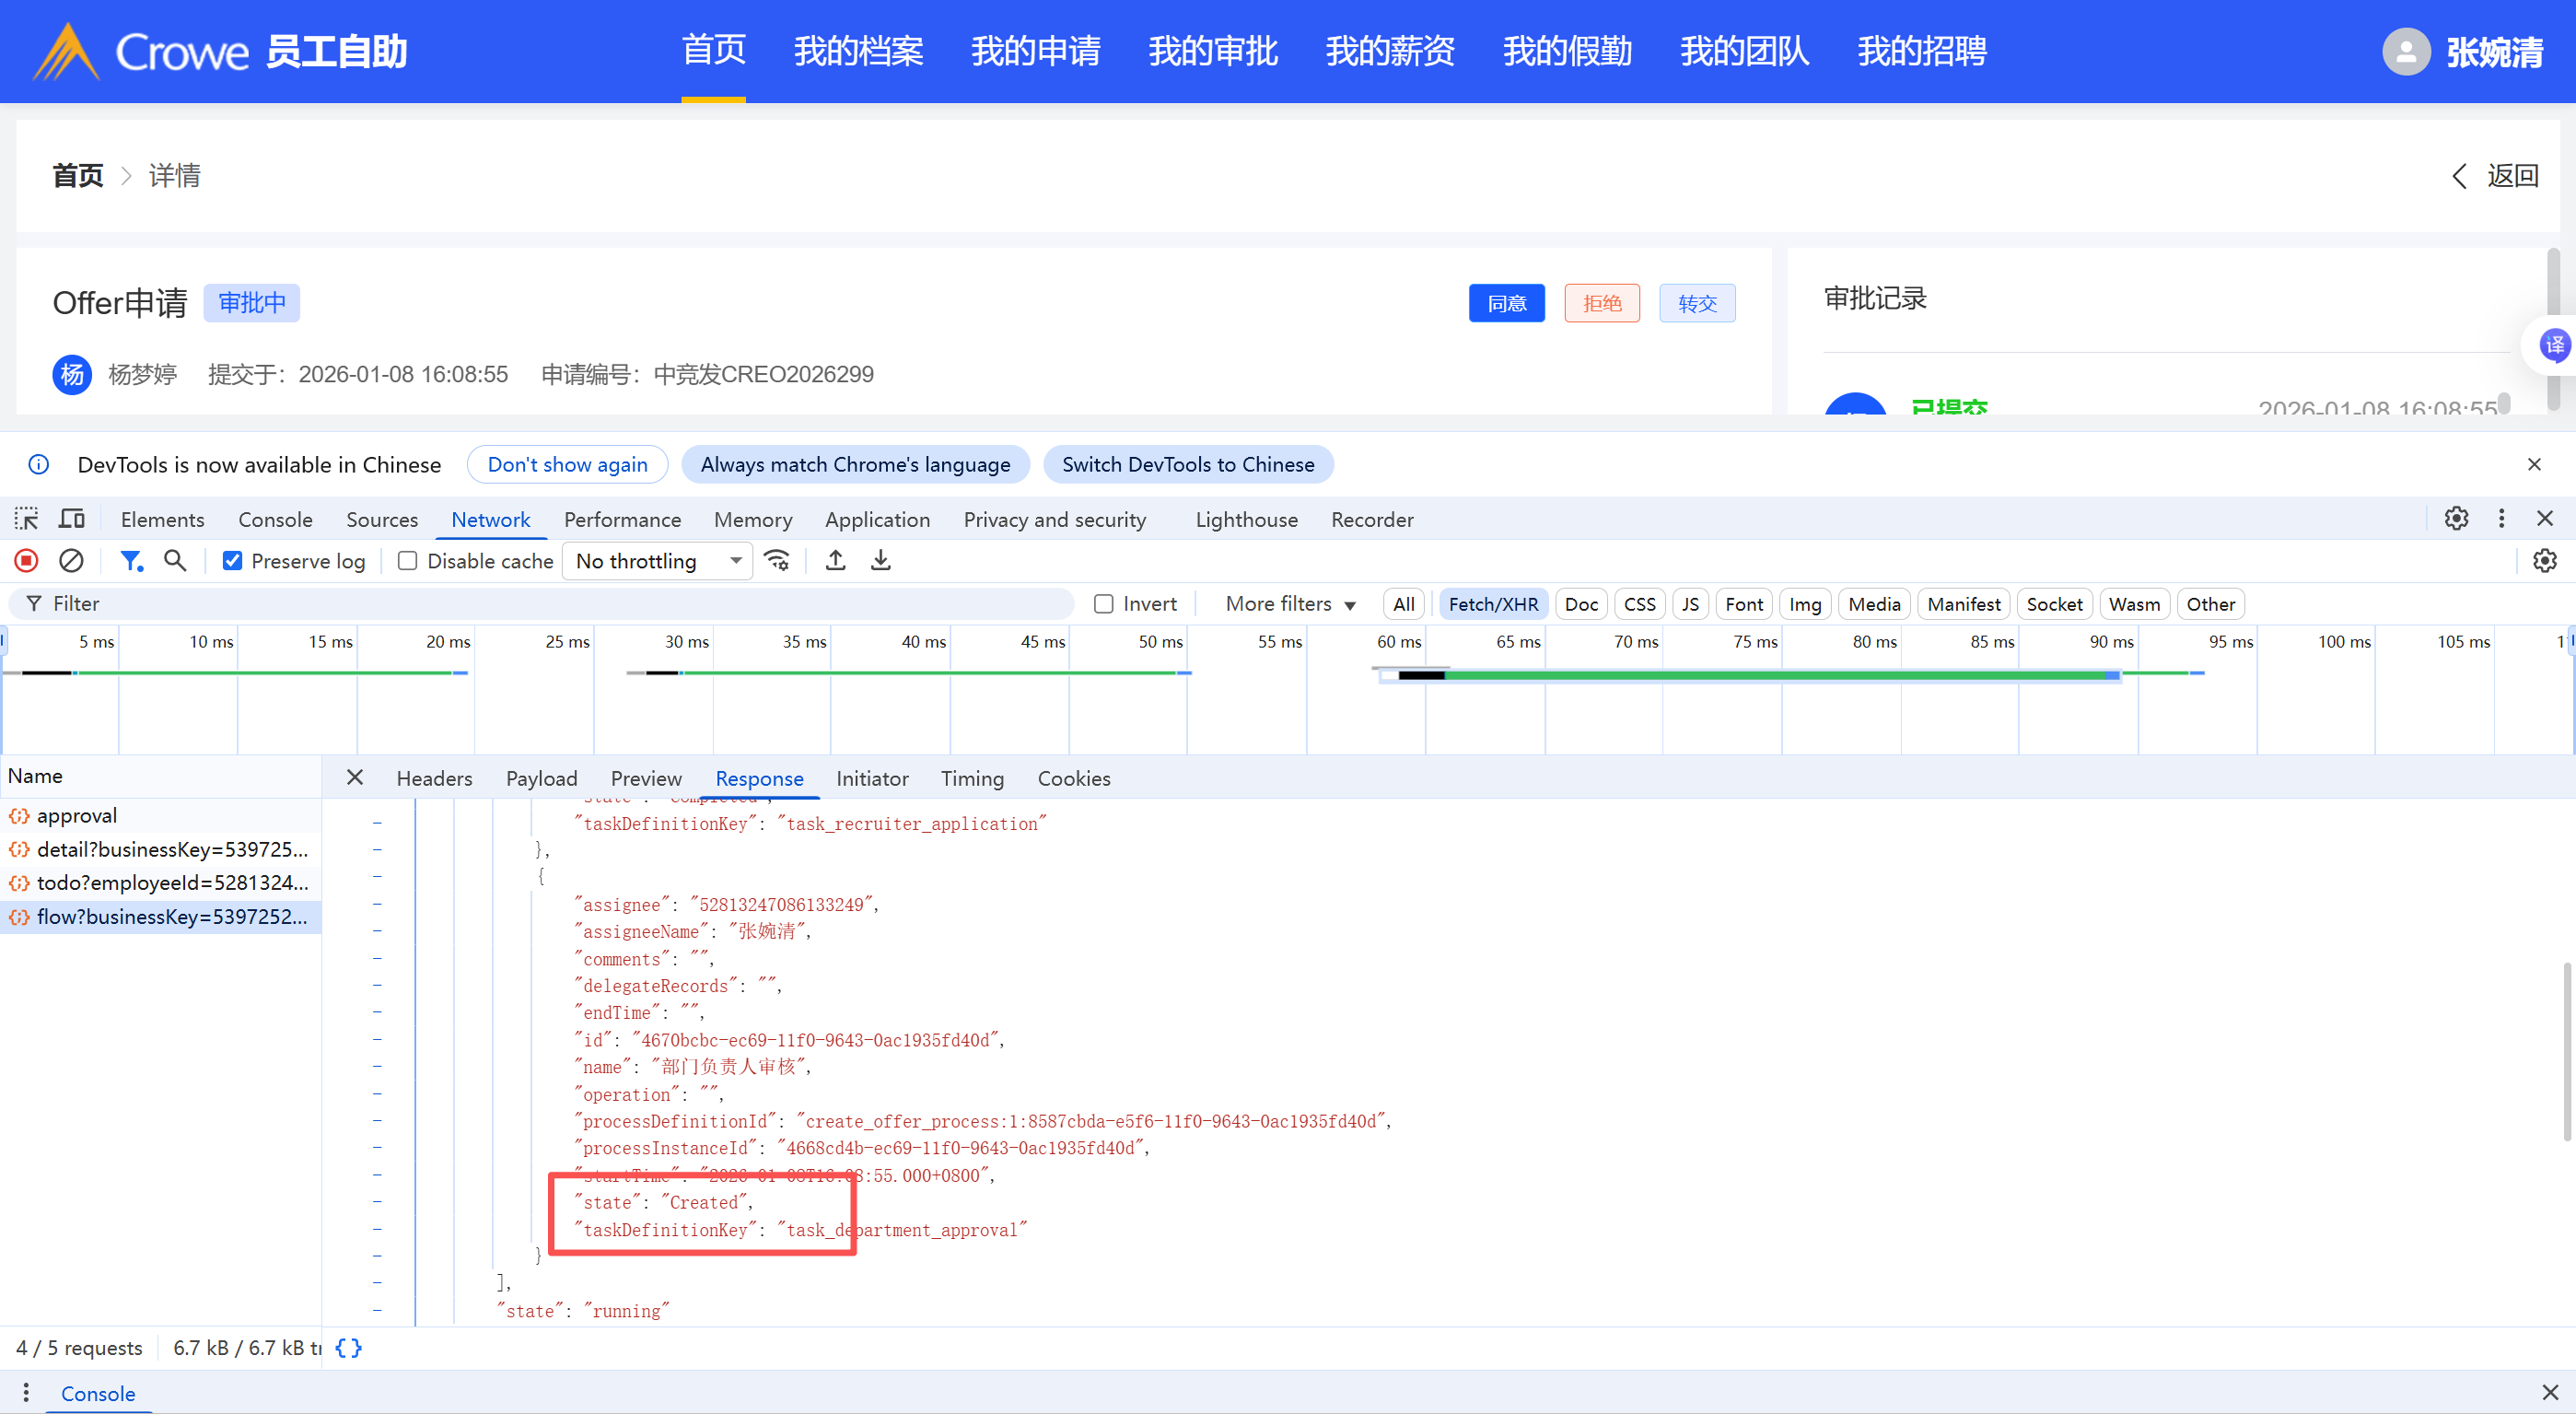Click the export HAR download icon
Screen dimensions: 2576x1414
tap(880, 561)
